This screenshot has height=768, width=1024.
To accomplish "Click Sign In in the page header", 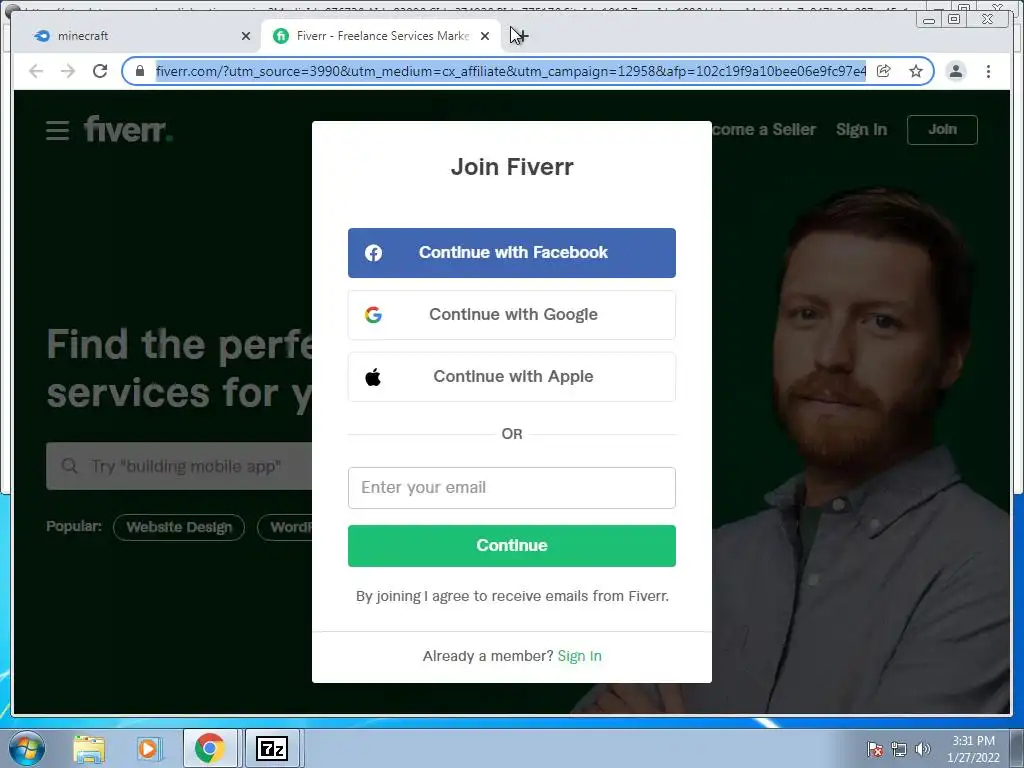I will click(861, 129).
